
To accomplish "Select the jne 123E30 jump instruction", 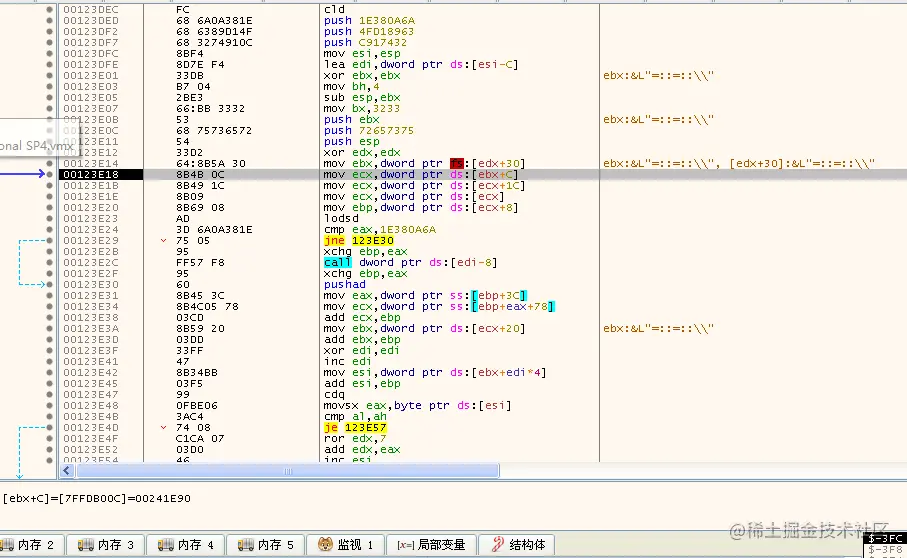I will (x=359, y=241).
